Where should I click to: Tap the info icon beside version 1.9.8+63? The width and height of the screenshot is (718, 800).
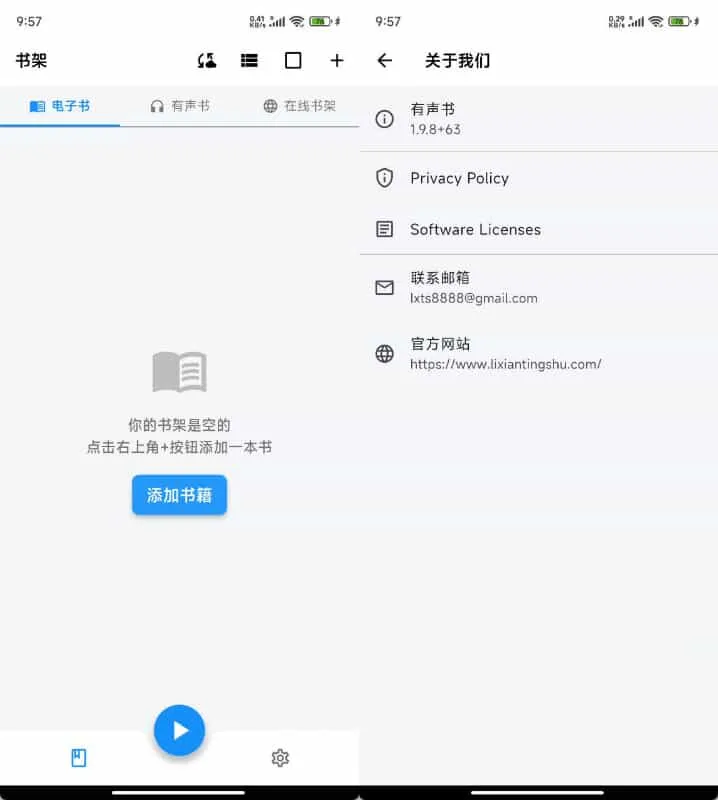coord(384,119)
